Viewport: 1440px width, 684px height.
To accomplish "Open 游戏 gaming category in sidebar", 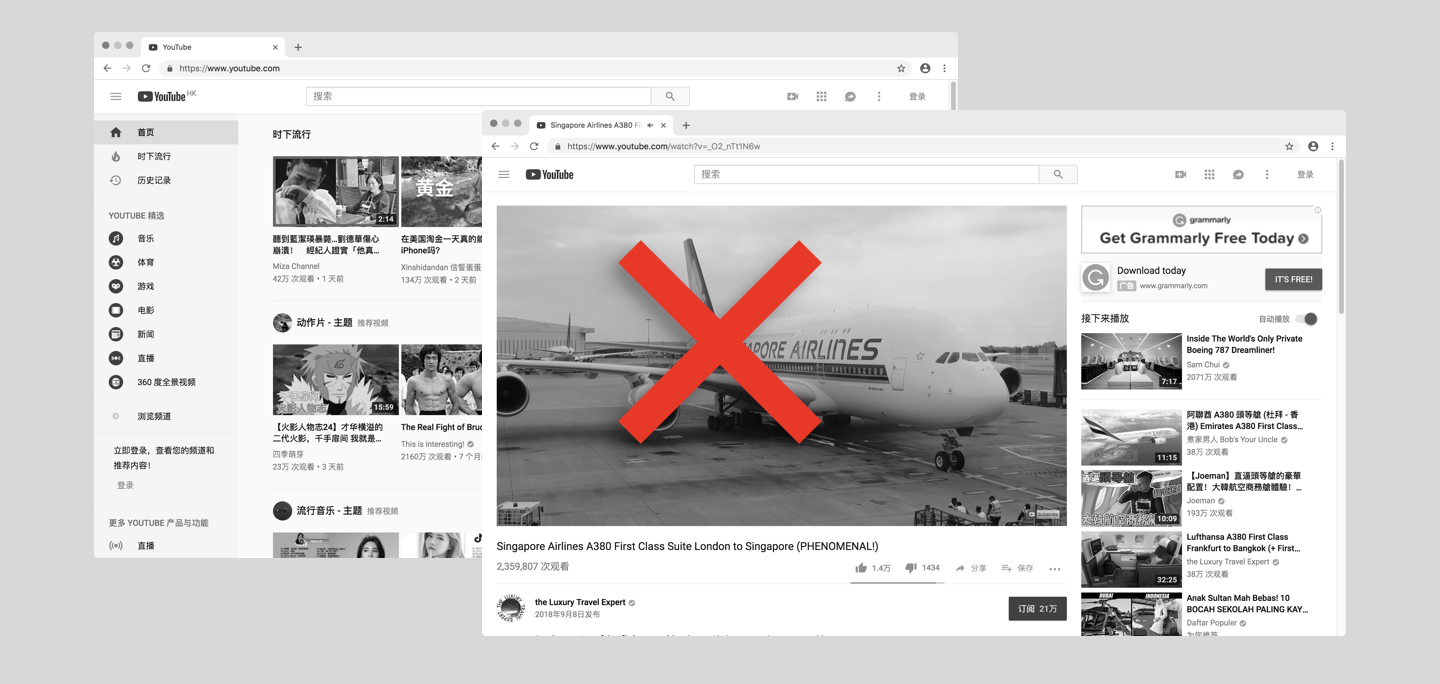I will (x=166, y=286).
